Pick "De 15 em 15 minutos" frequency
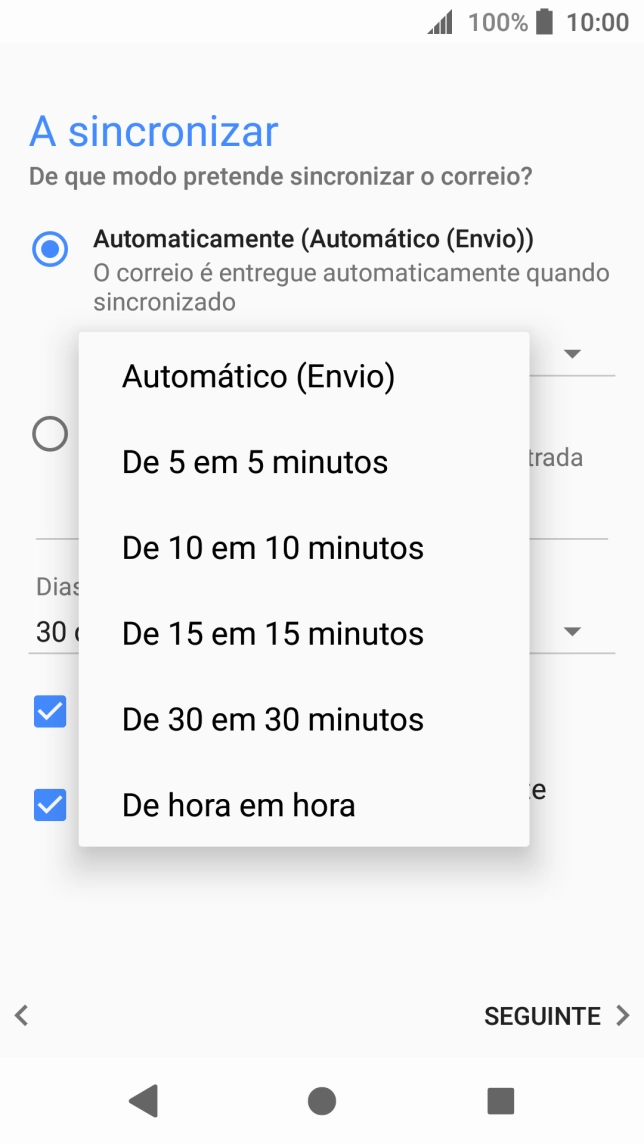 point(271,633)
